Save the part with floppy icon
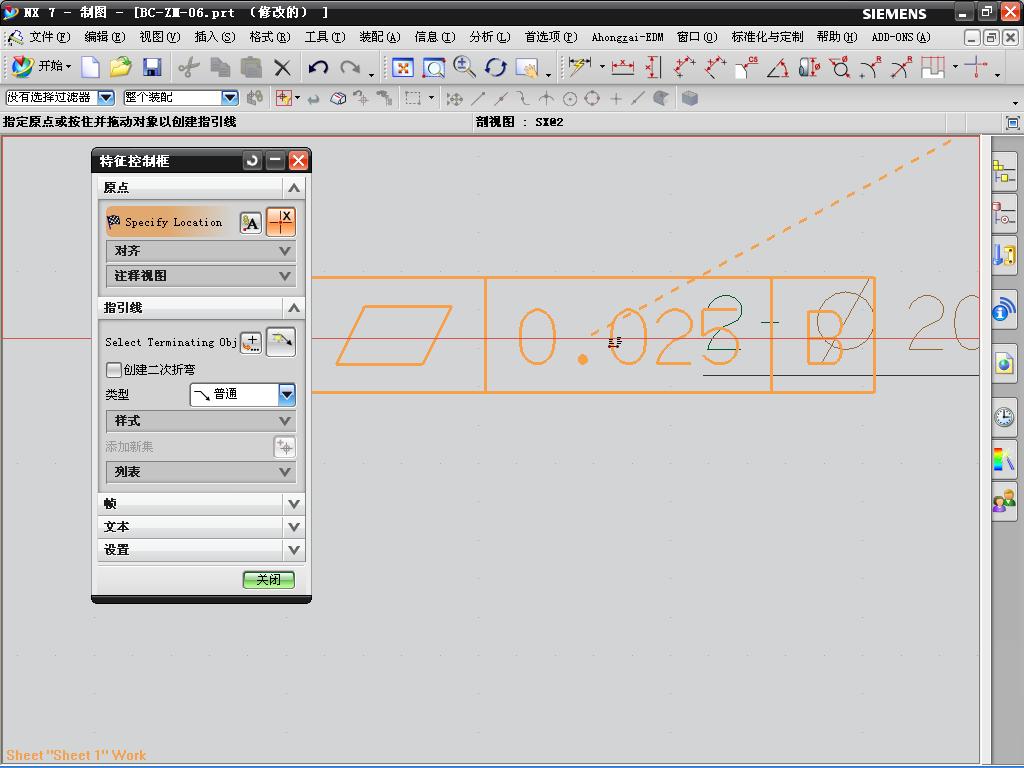 (x=152, y=67)
